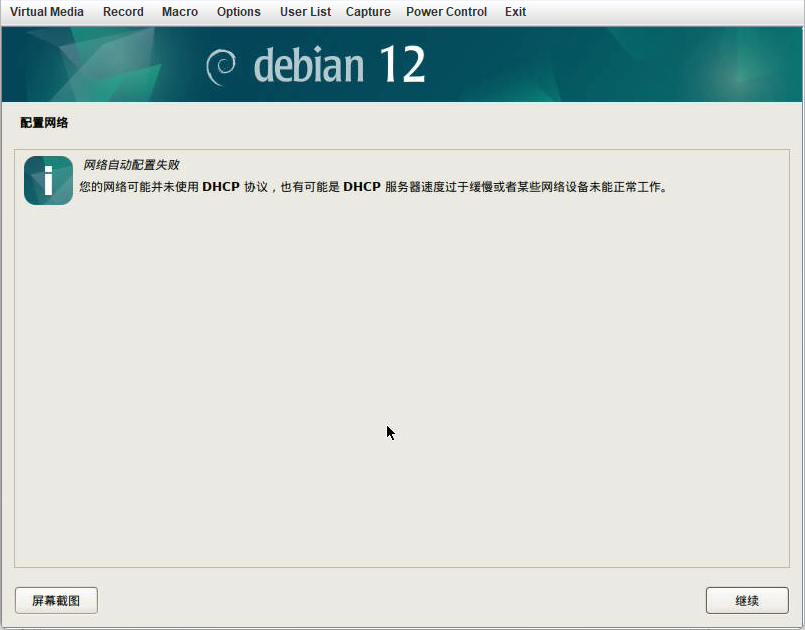Open the Power Control menu

(x=446, y=12)
